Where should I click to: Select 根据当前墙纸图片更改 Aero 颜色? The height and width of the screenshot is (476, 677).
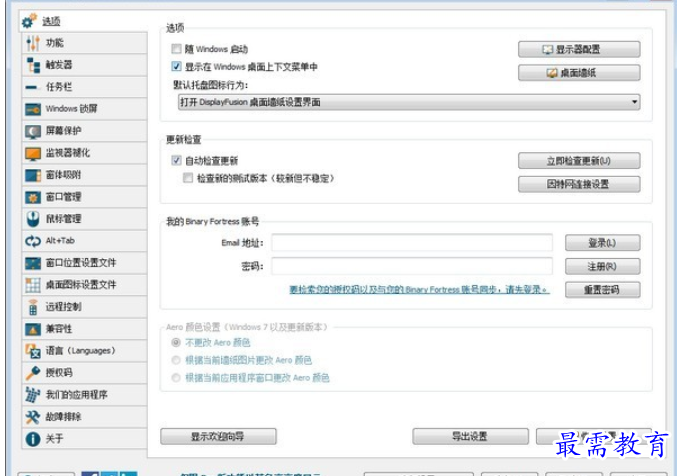176,360
